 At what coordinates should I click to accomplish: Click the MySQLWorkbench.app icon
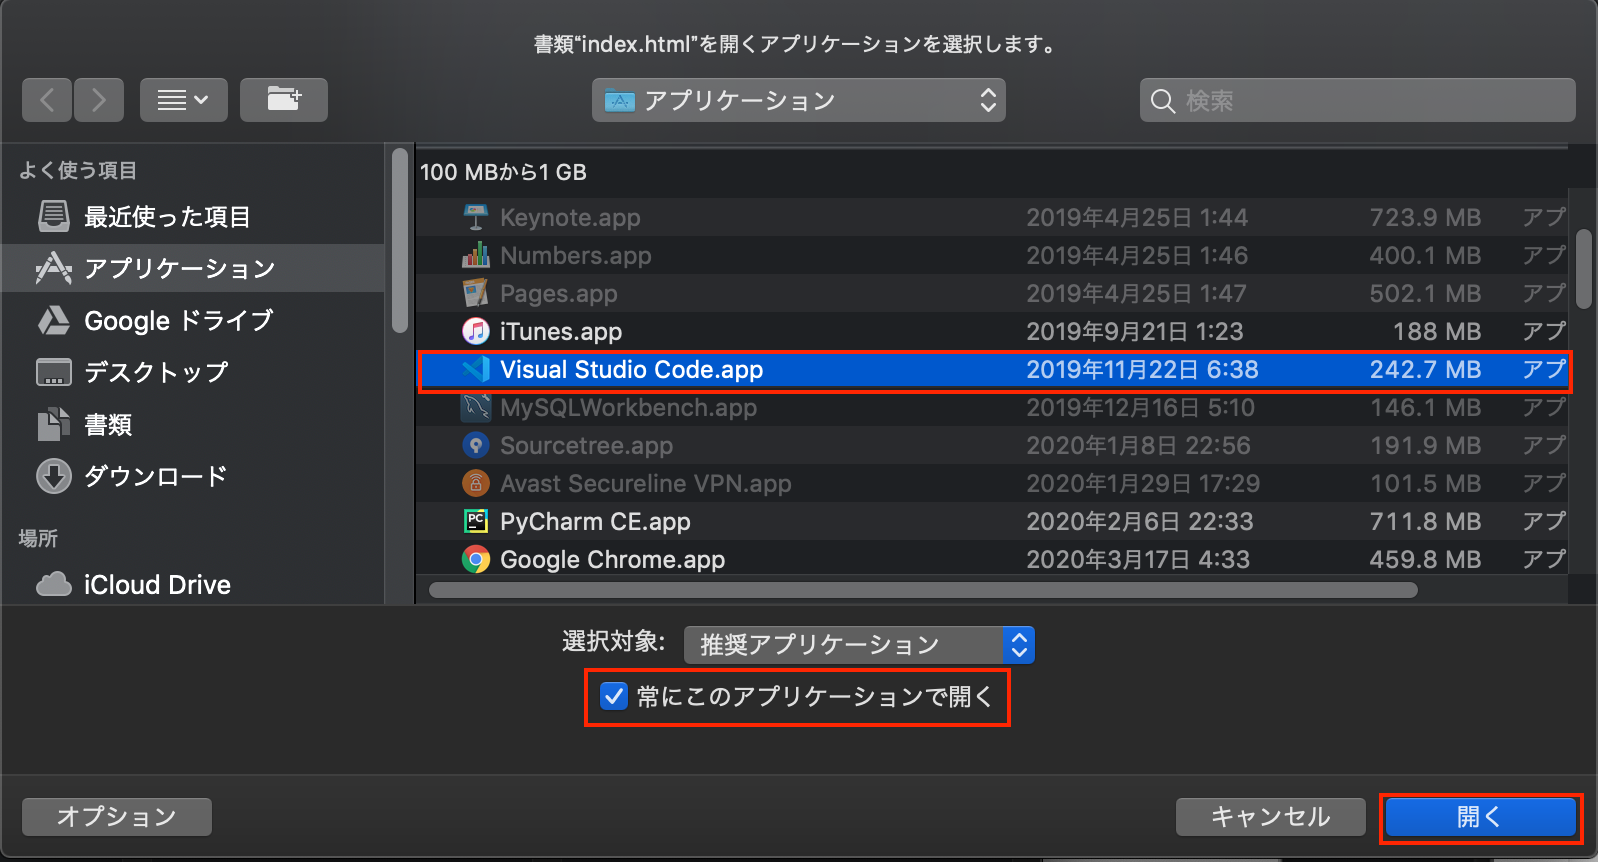point(476,407)
